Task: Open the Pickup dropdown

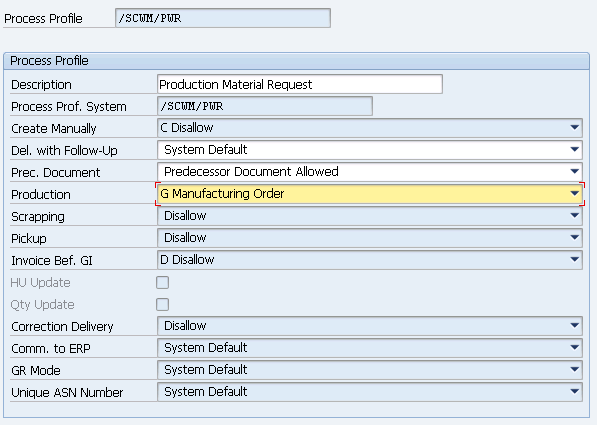Action: [x=370, y=238]
